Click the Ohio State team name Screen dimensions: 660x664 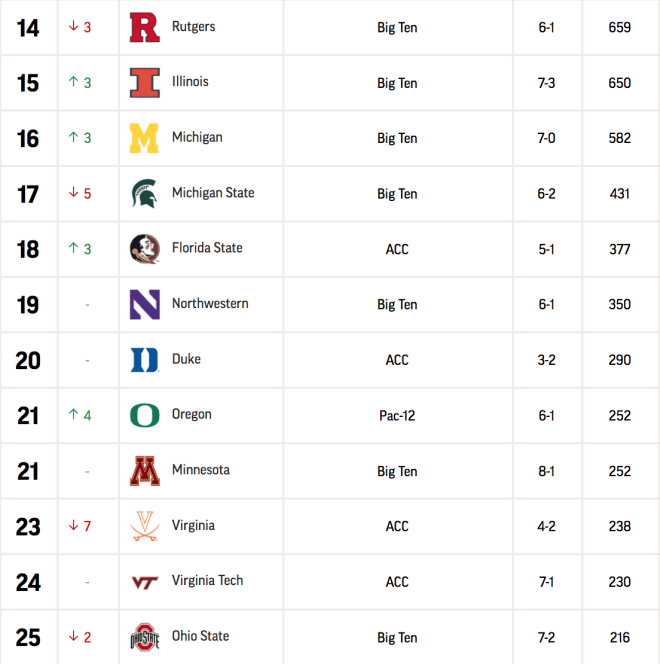[200, 636]
